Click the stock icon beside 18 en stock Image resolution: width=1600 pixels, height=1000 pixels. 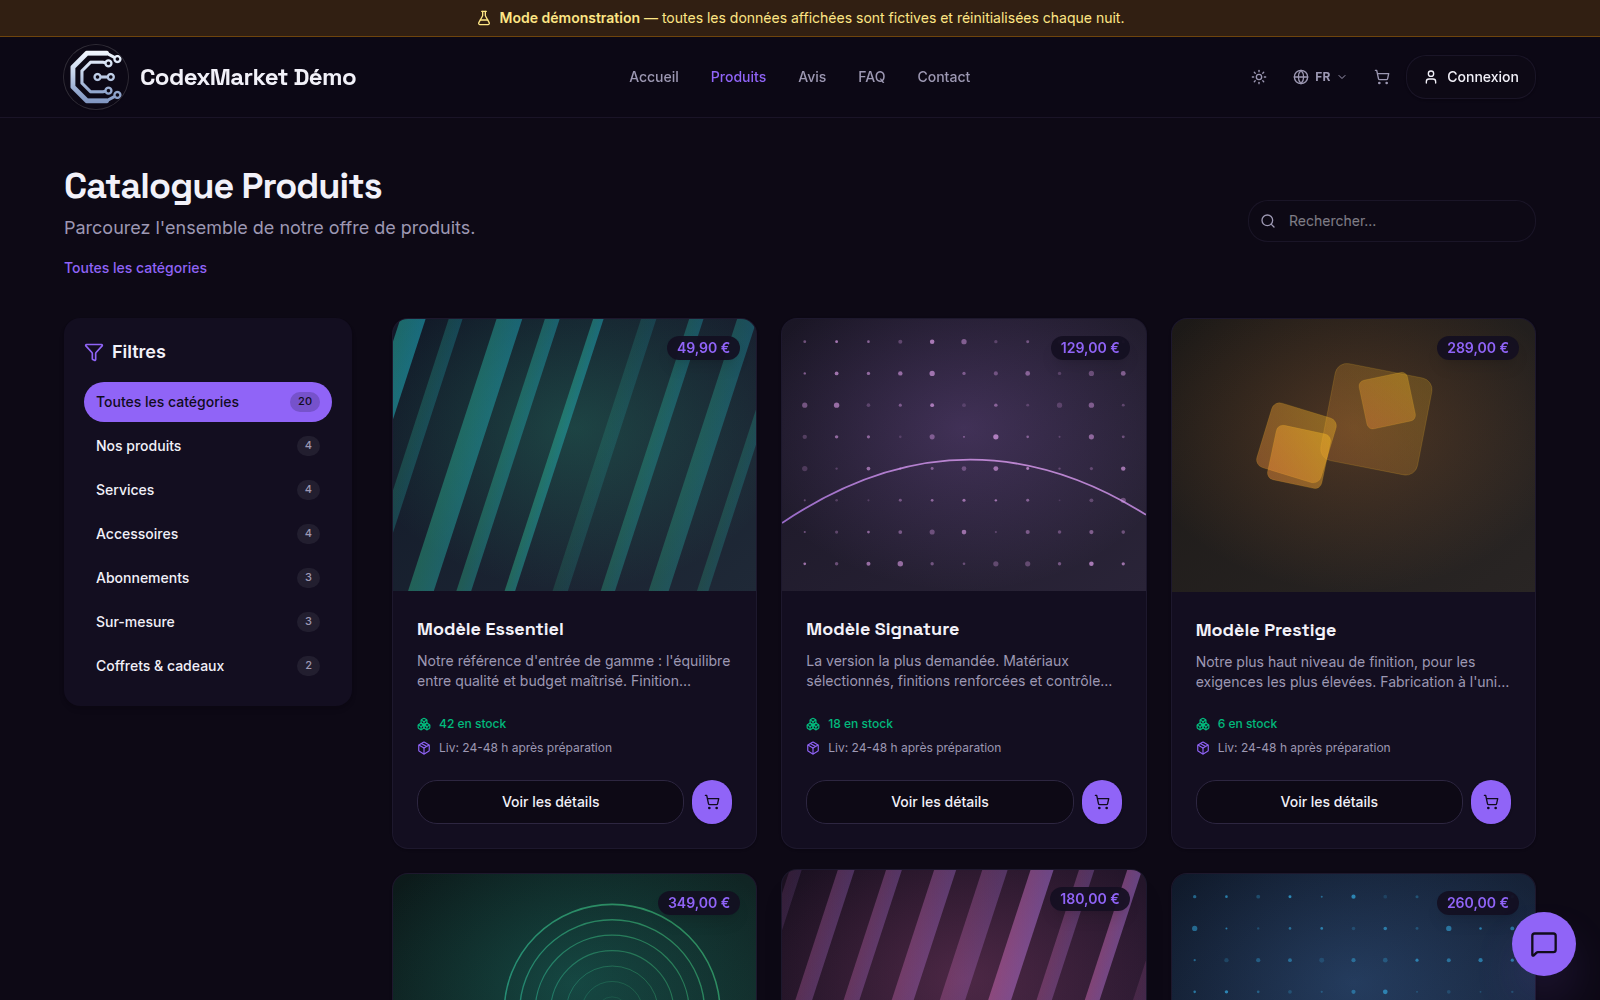[x=813, y=724]
